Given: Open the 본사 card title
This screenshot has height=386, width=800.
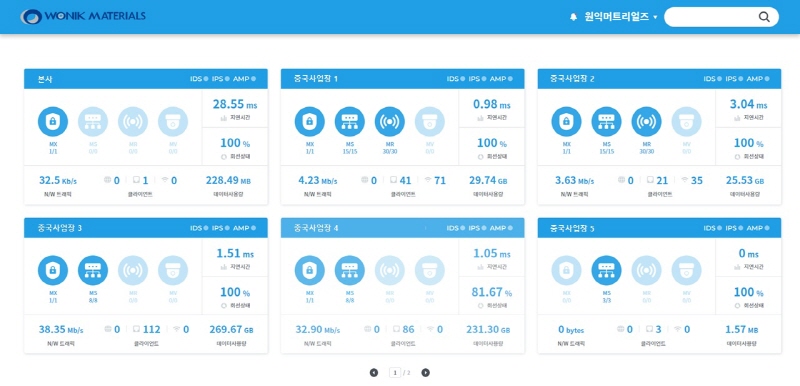Looking at the screenshot, I should pyautogui.click(x=44, y=79).
